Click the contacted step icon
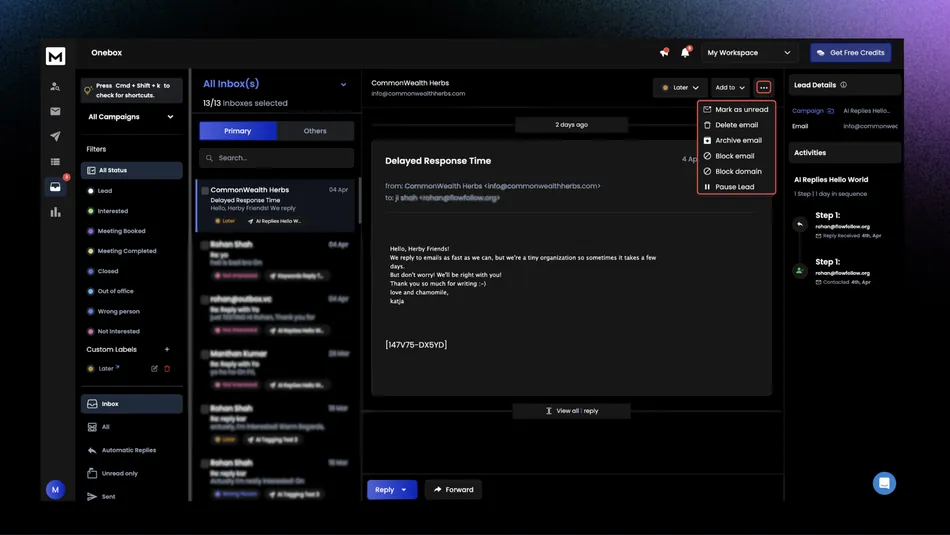The image size is (950, 535). 800,271
